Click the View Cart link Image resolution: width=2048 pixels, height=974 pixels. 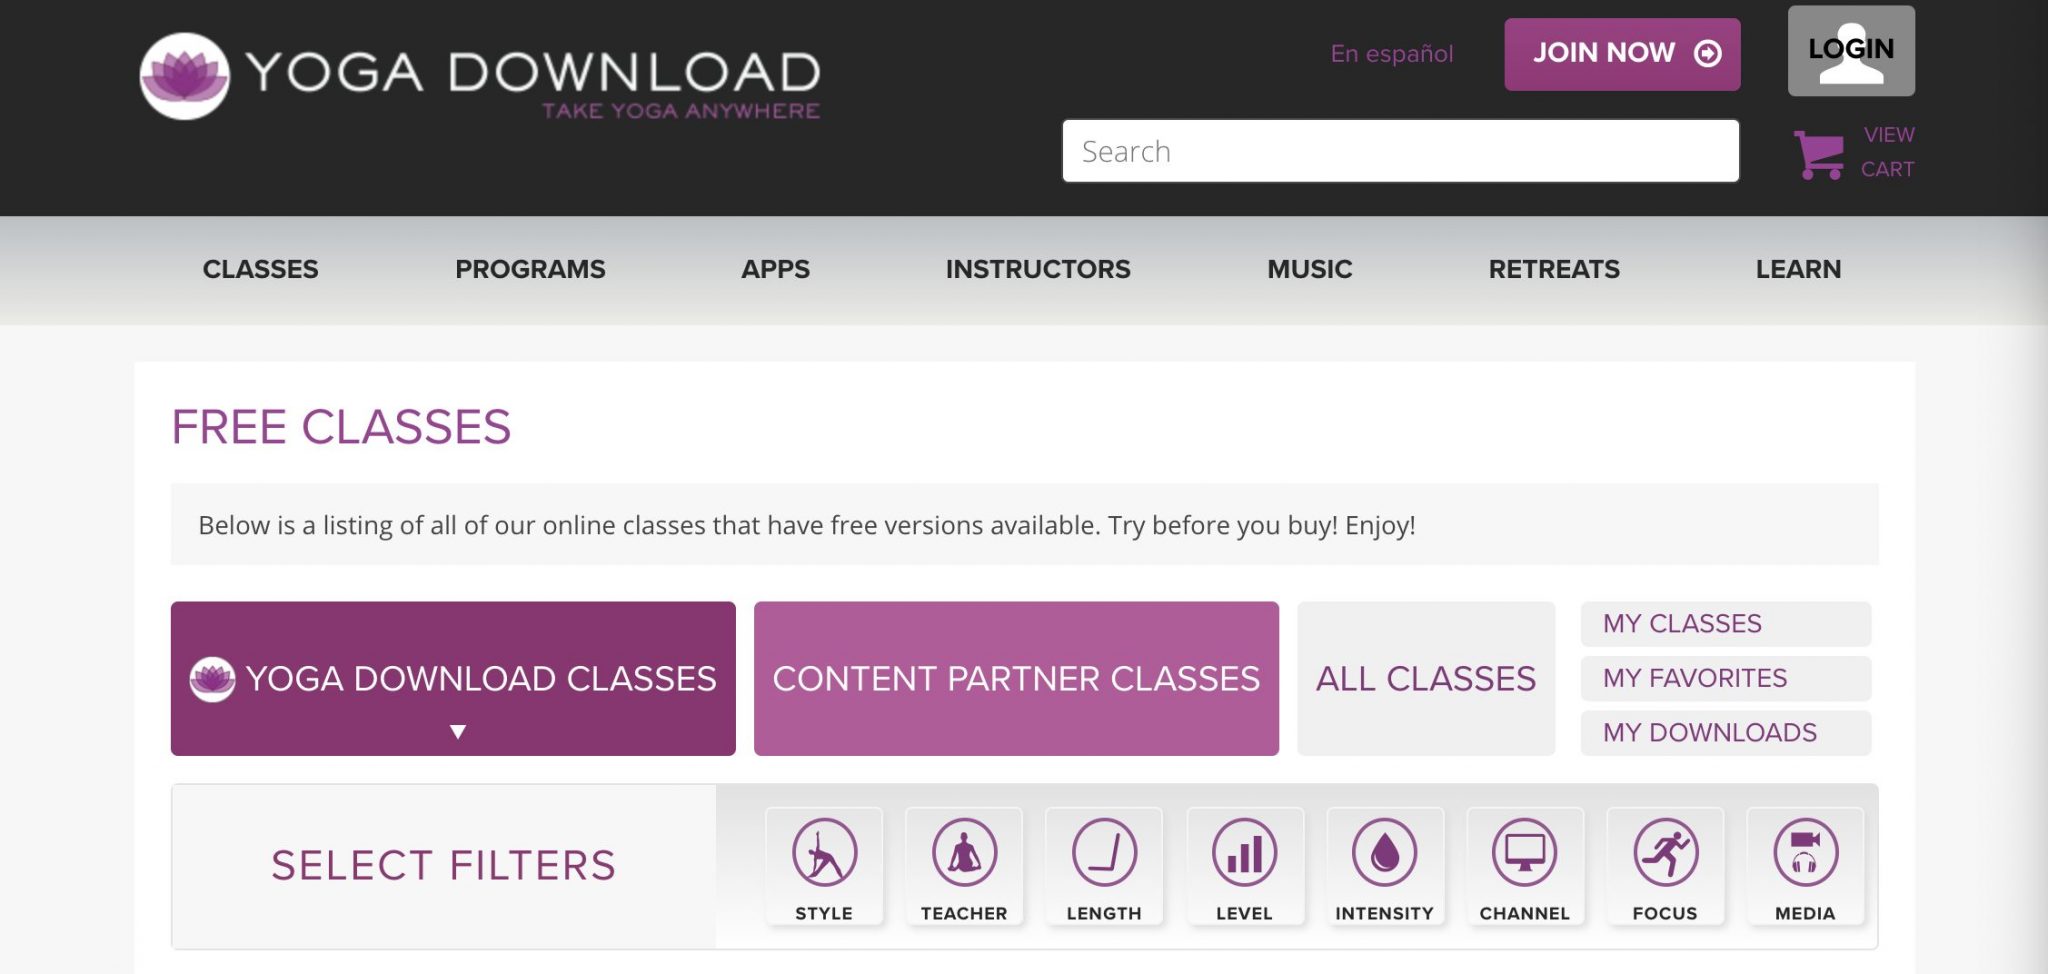[x=1888, y=152]
